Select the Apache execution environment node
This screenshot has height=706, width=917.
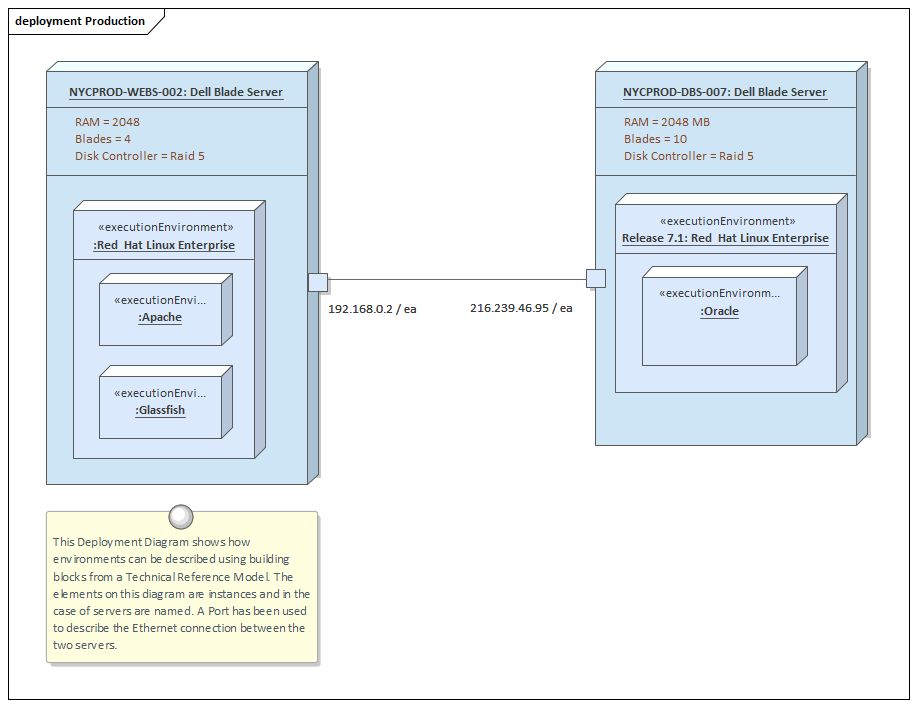pyautogui.click(x=161, y=310)
